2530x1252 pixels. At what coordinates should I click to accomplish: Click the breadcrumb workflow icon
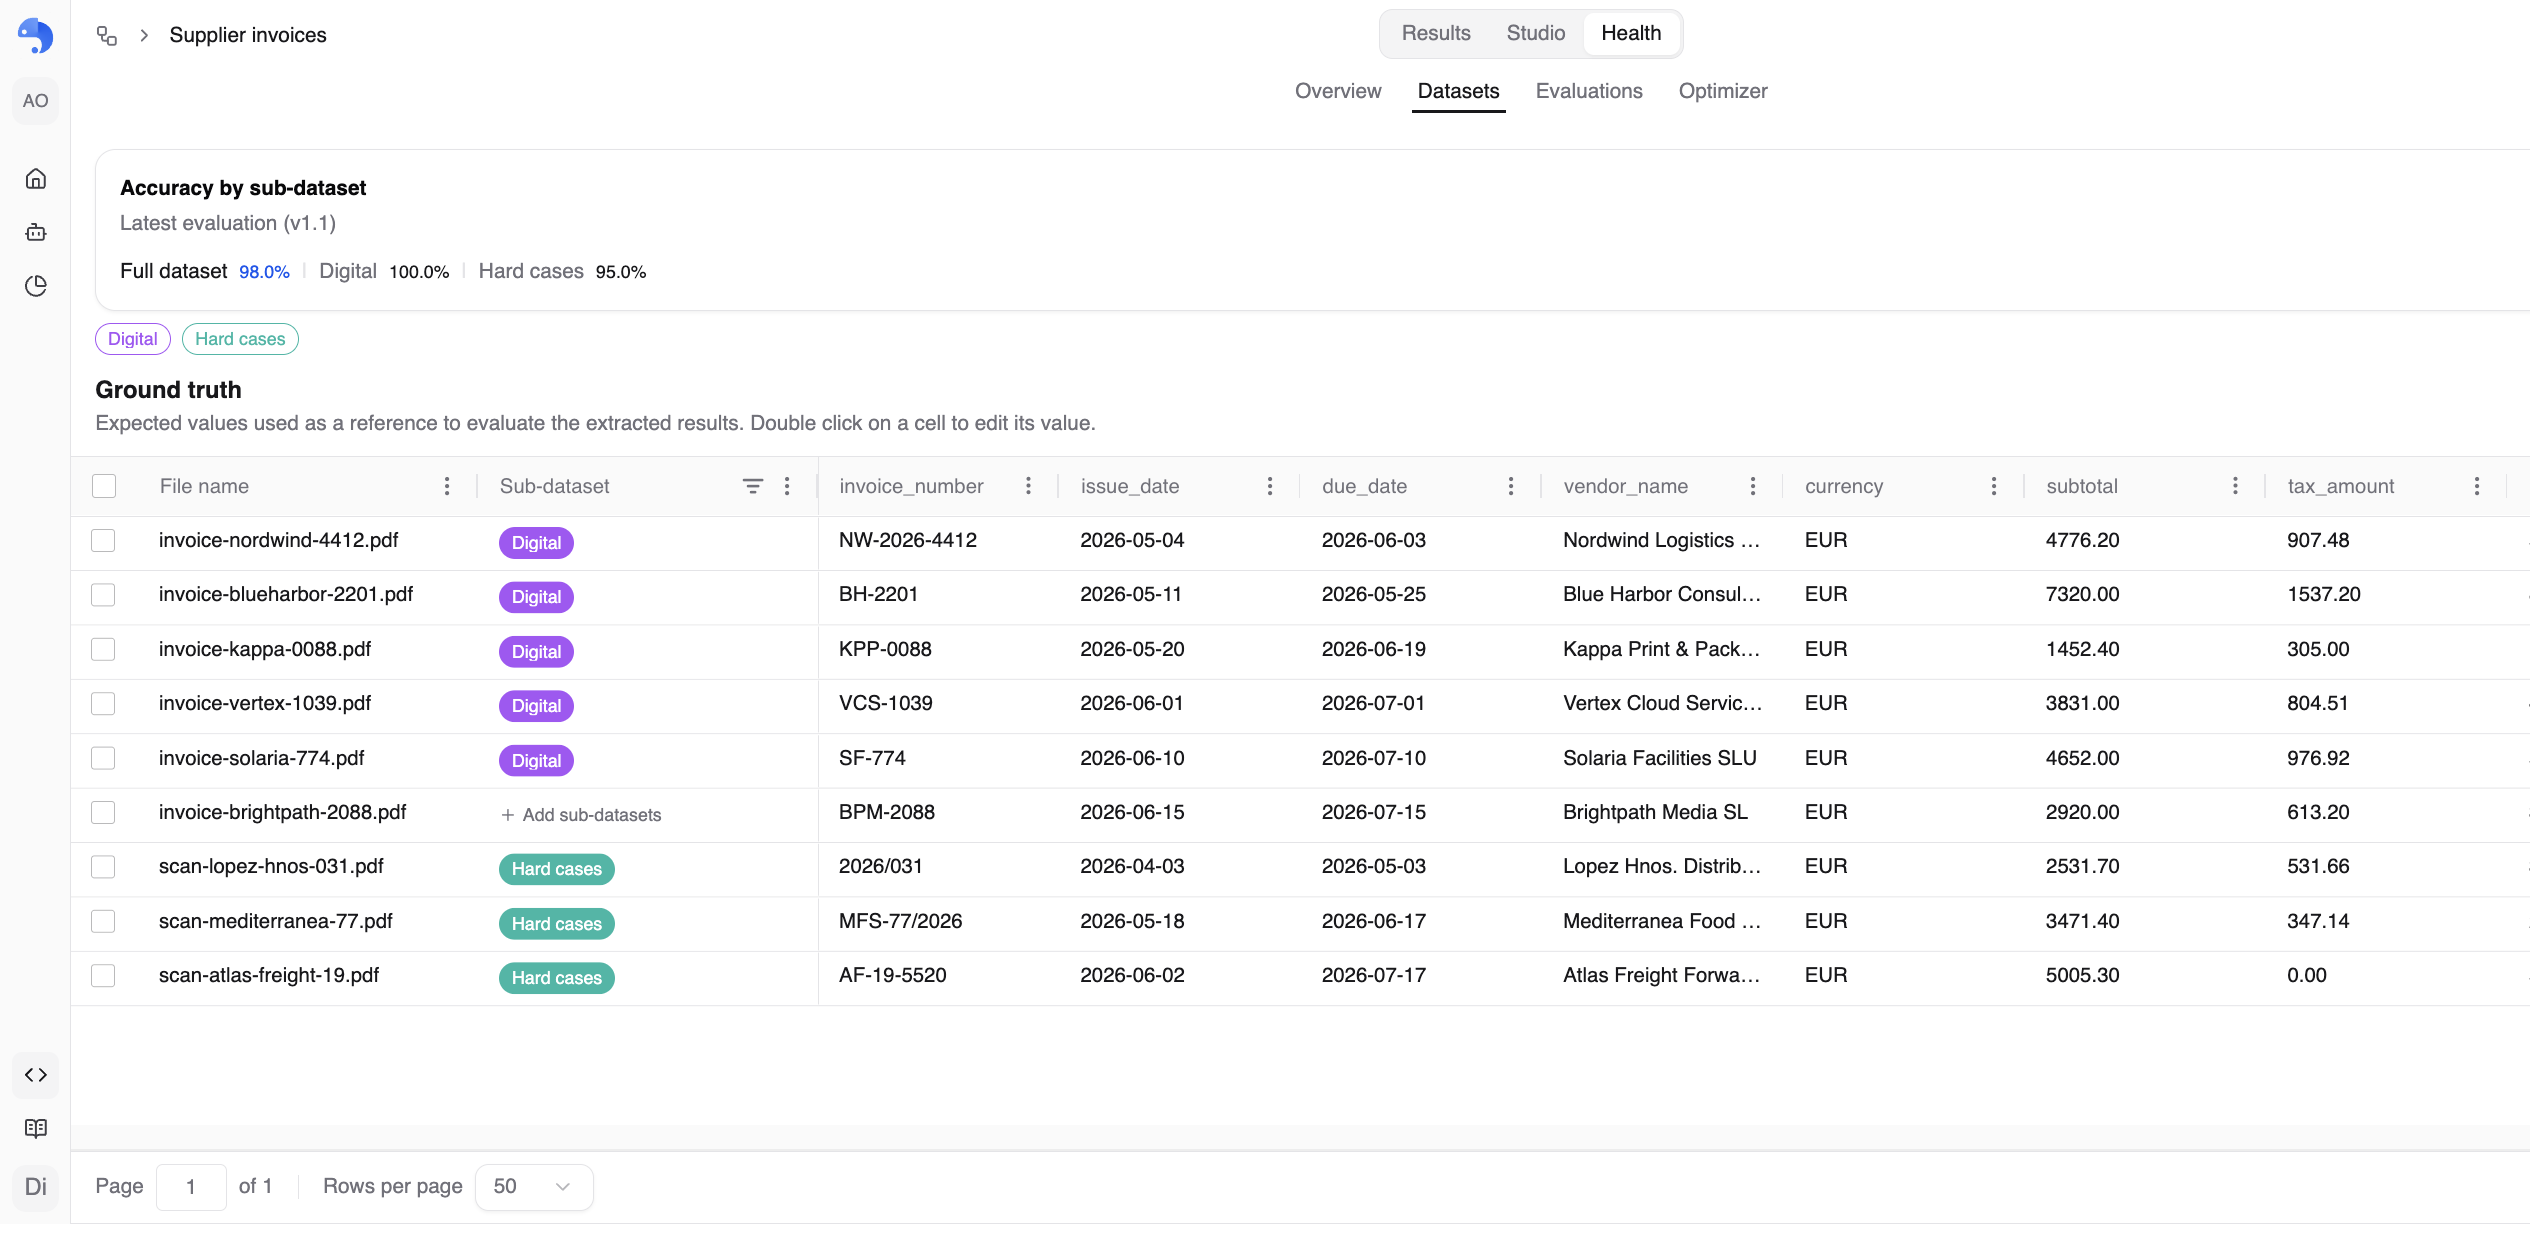(107, 36)
